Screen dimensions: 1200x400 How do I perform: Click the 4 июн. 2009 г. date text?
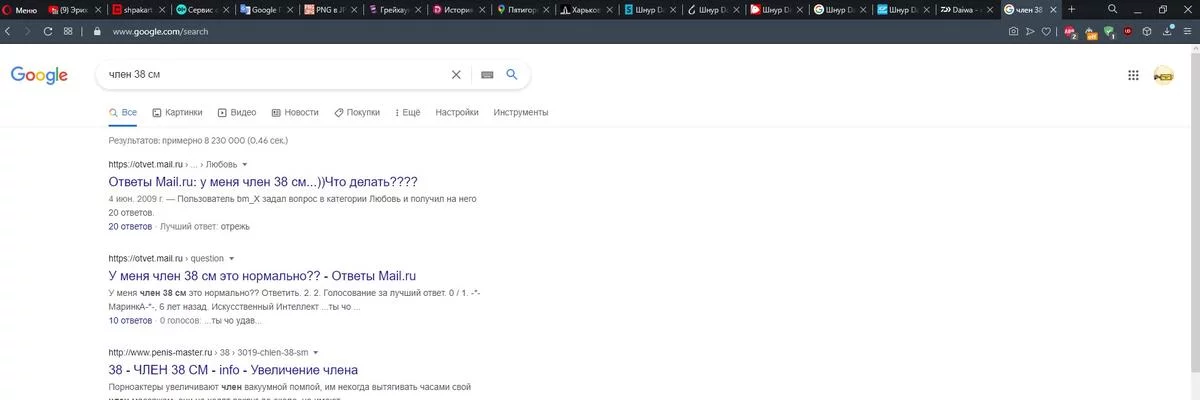pyautogui.click(x=136, y=199)
